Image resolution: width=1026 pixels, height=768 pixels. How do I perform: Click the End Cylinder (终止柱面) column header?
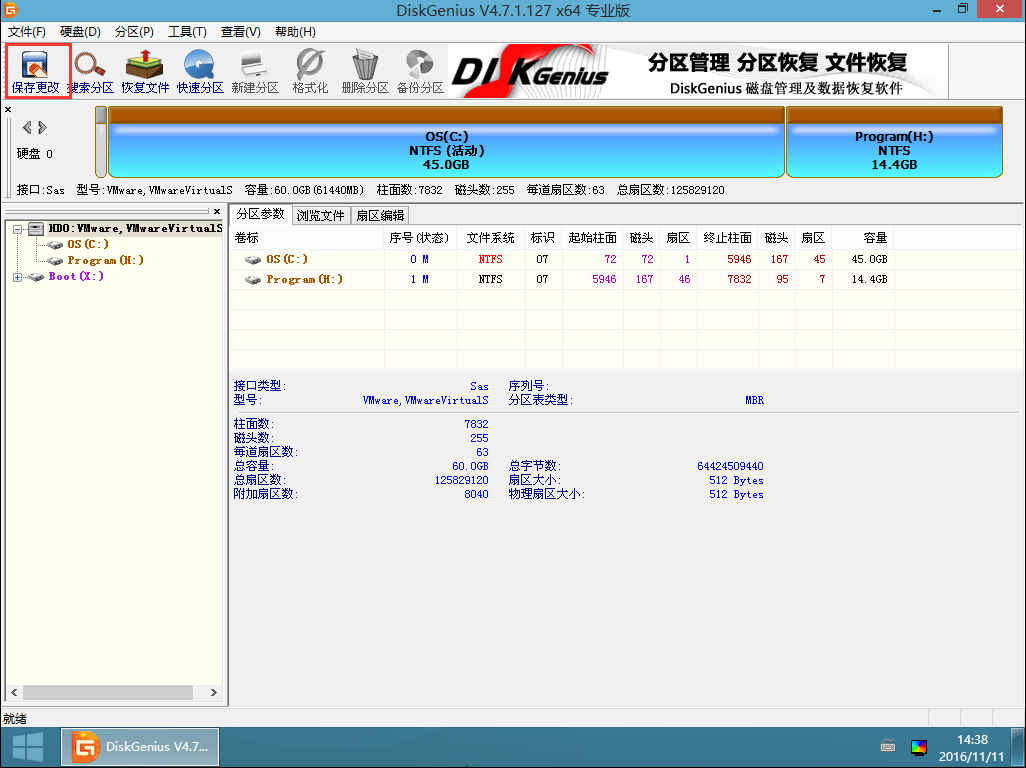pos(727,238)
